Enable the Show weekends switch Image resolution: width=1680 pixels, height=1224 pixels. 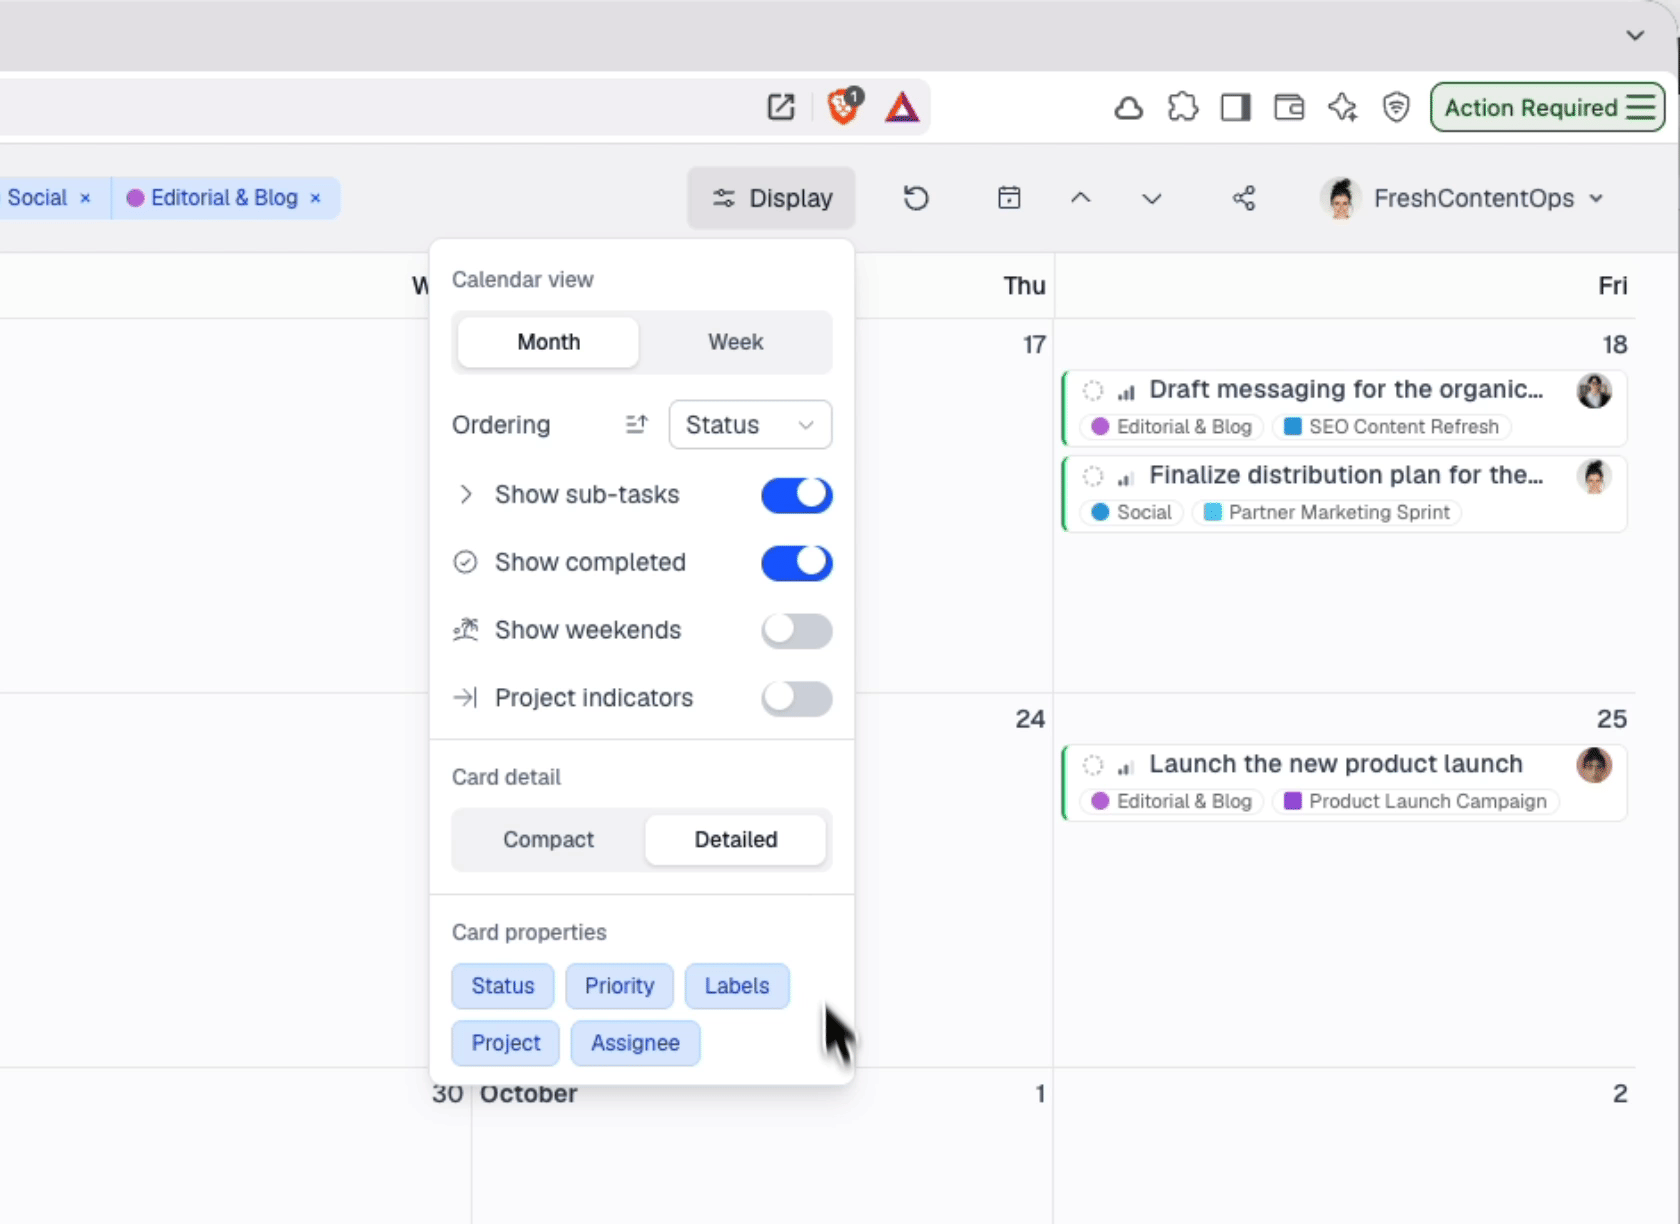797,631
